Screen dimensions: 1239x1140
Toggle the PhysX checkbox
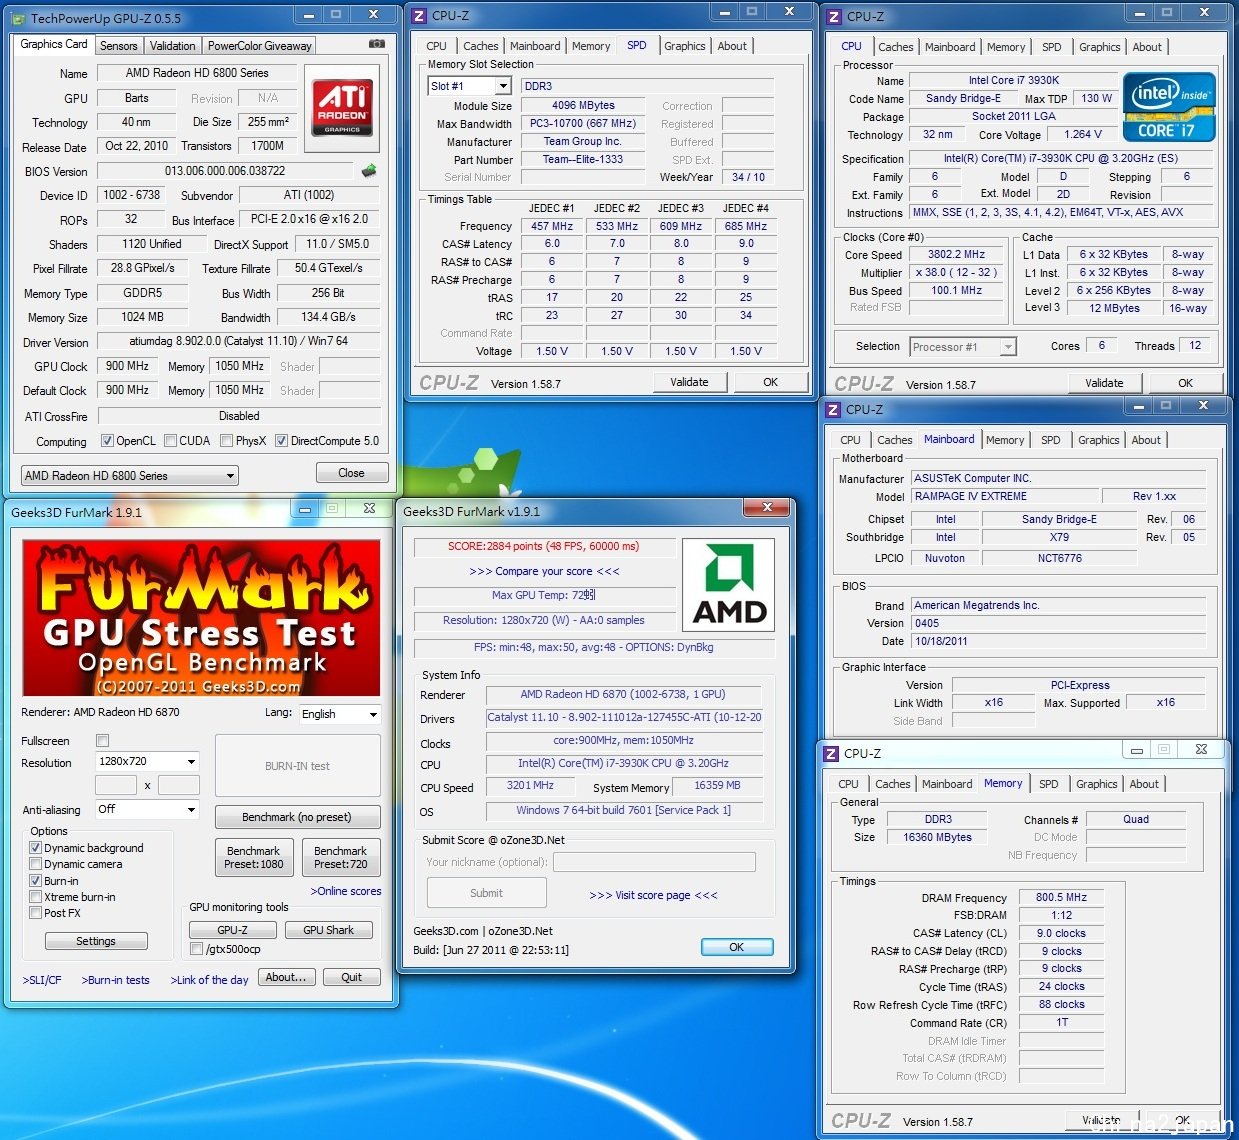227,441
